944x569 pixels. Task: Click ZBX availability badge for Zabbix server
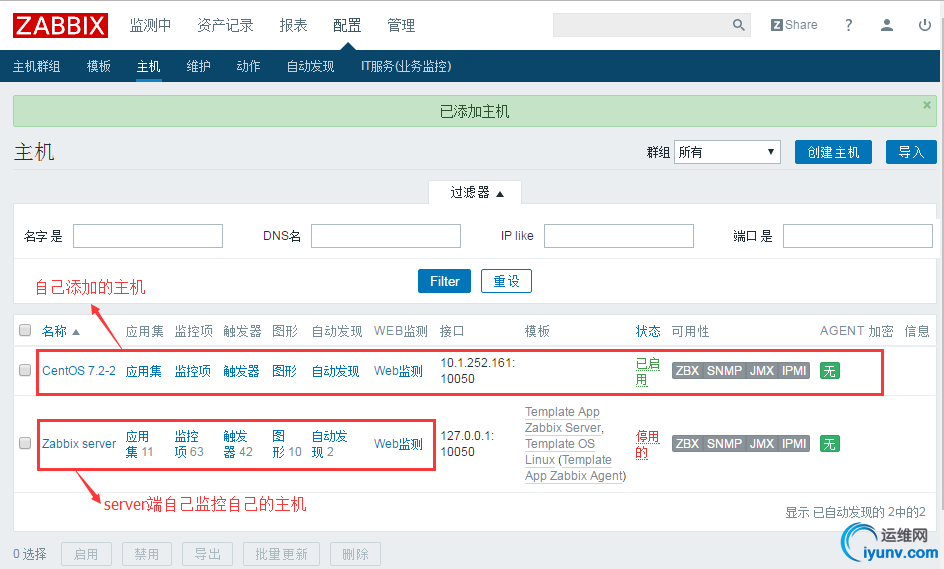(687, 444)
